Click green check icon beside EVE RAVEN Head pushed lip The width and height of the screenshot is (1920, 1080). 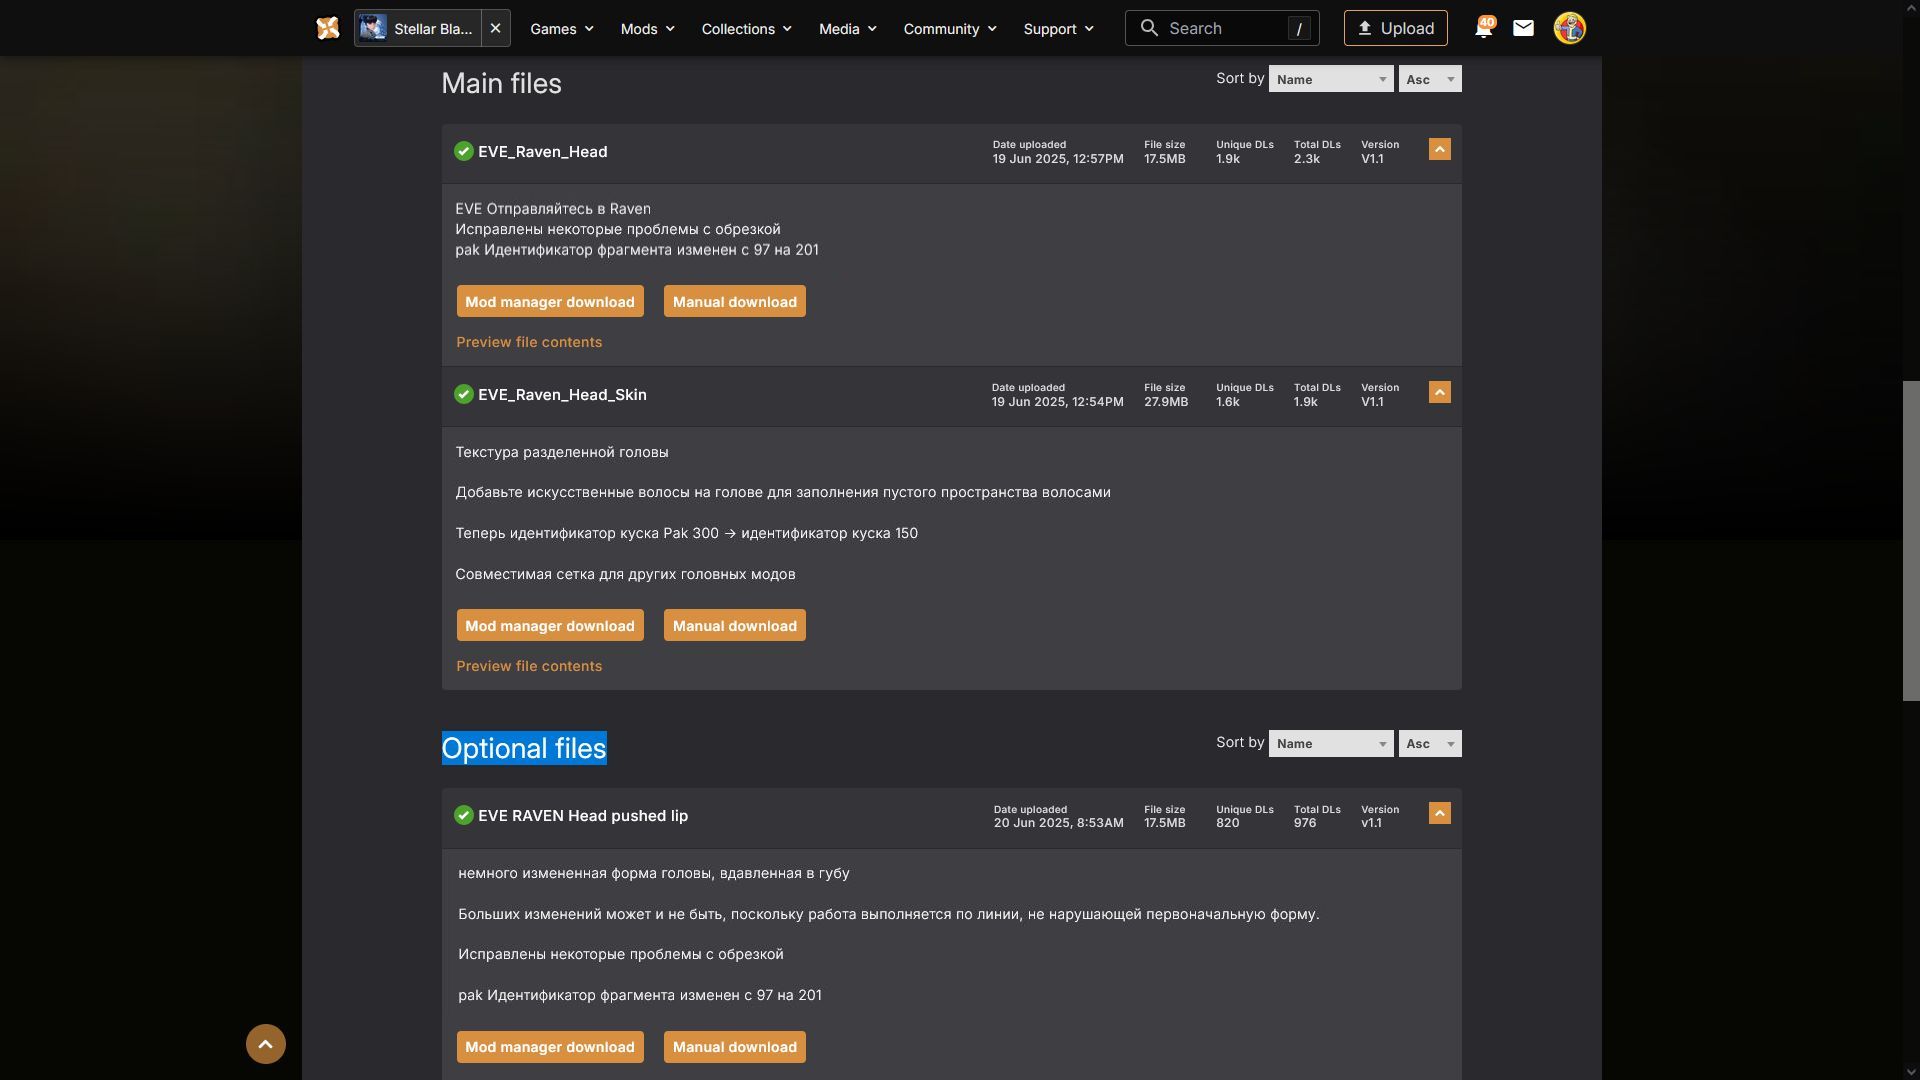click(463, 815)
